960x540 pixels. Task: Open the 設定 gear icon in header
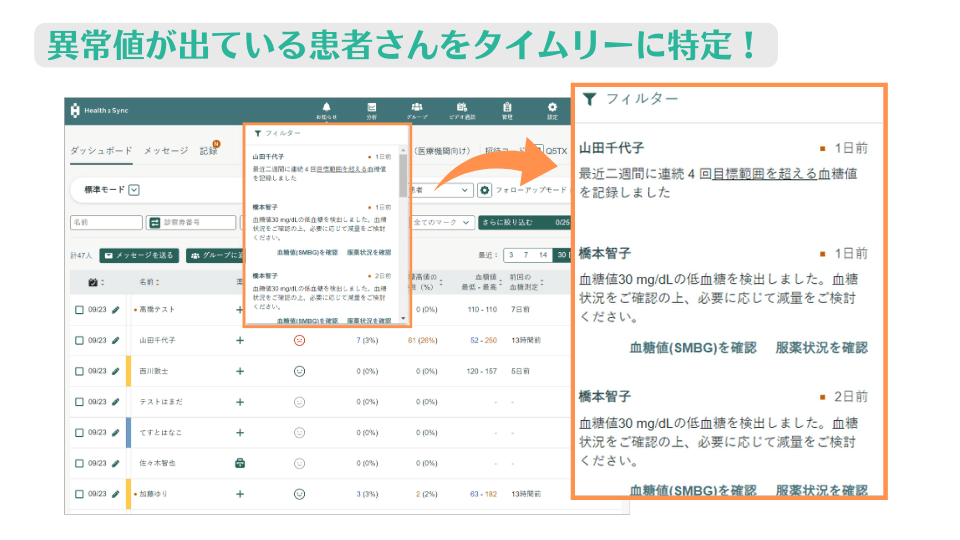point(552,108)
